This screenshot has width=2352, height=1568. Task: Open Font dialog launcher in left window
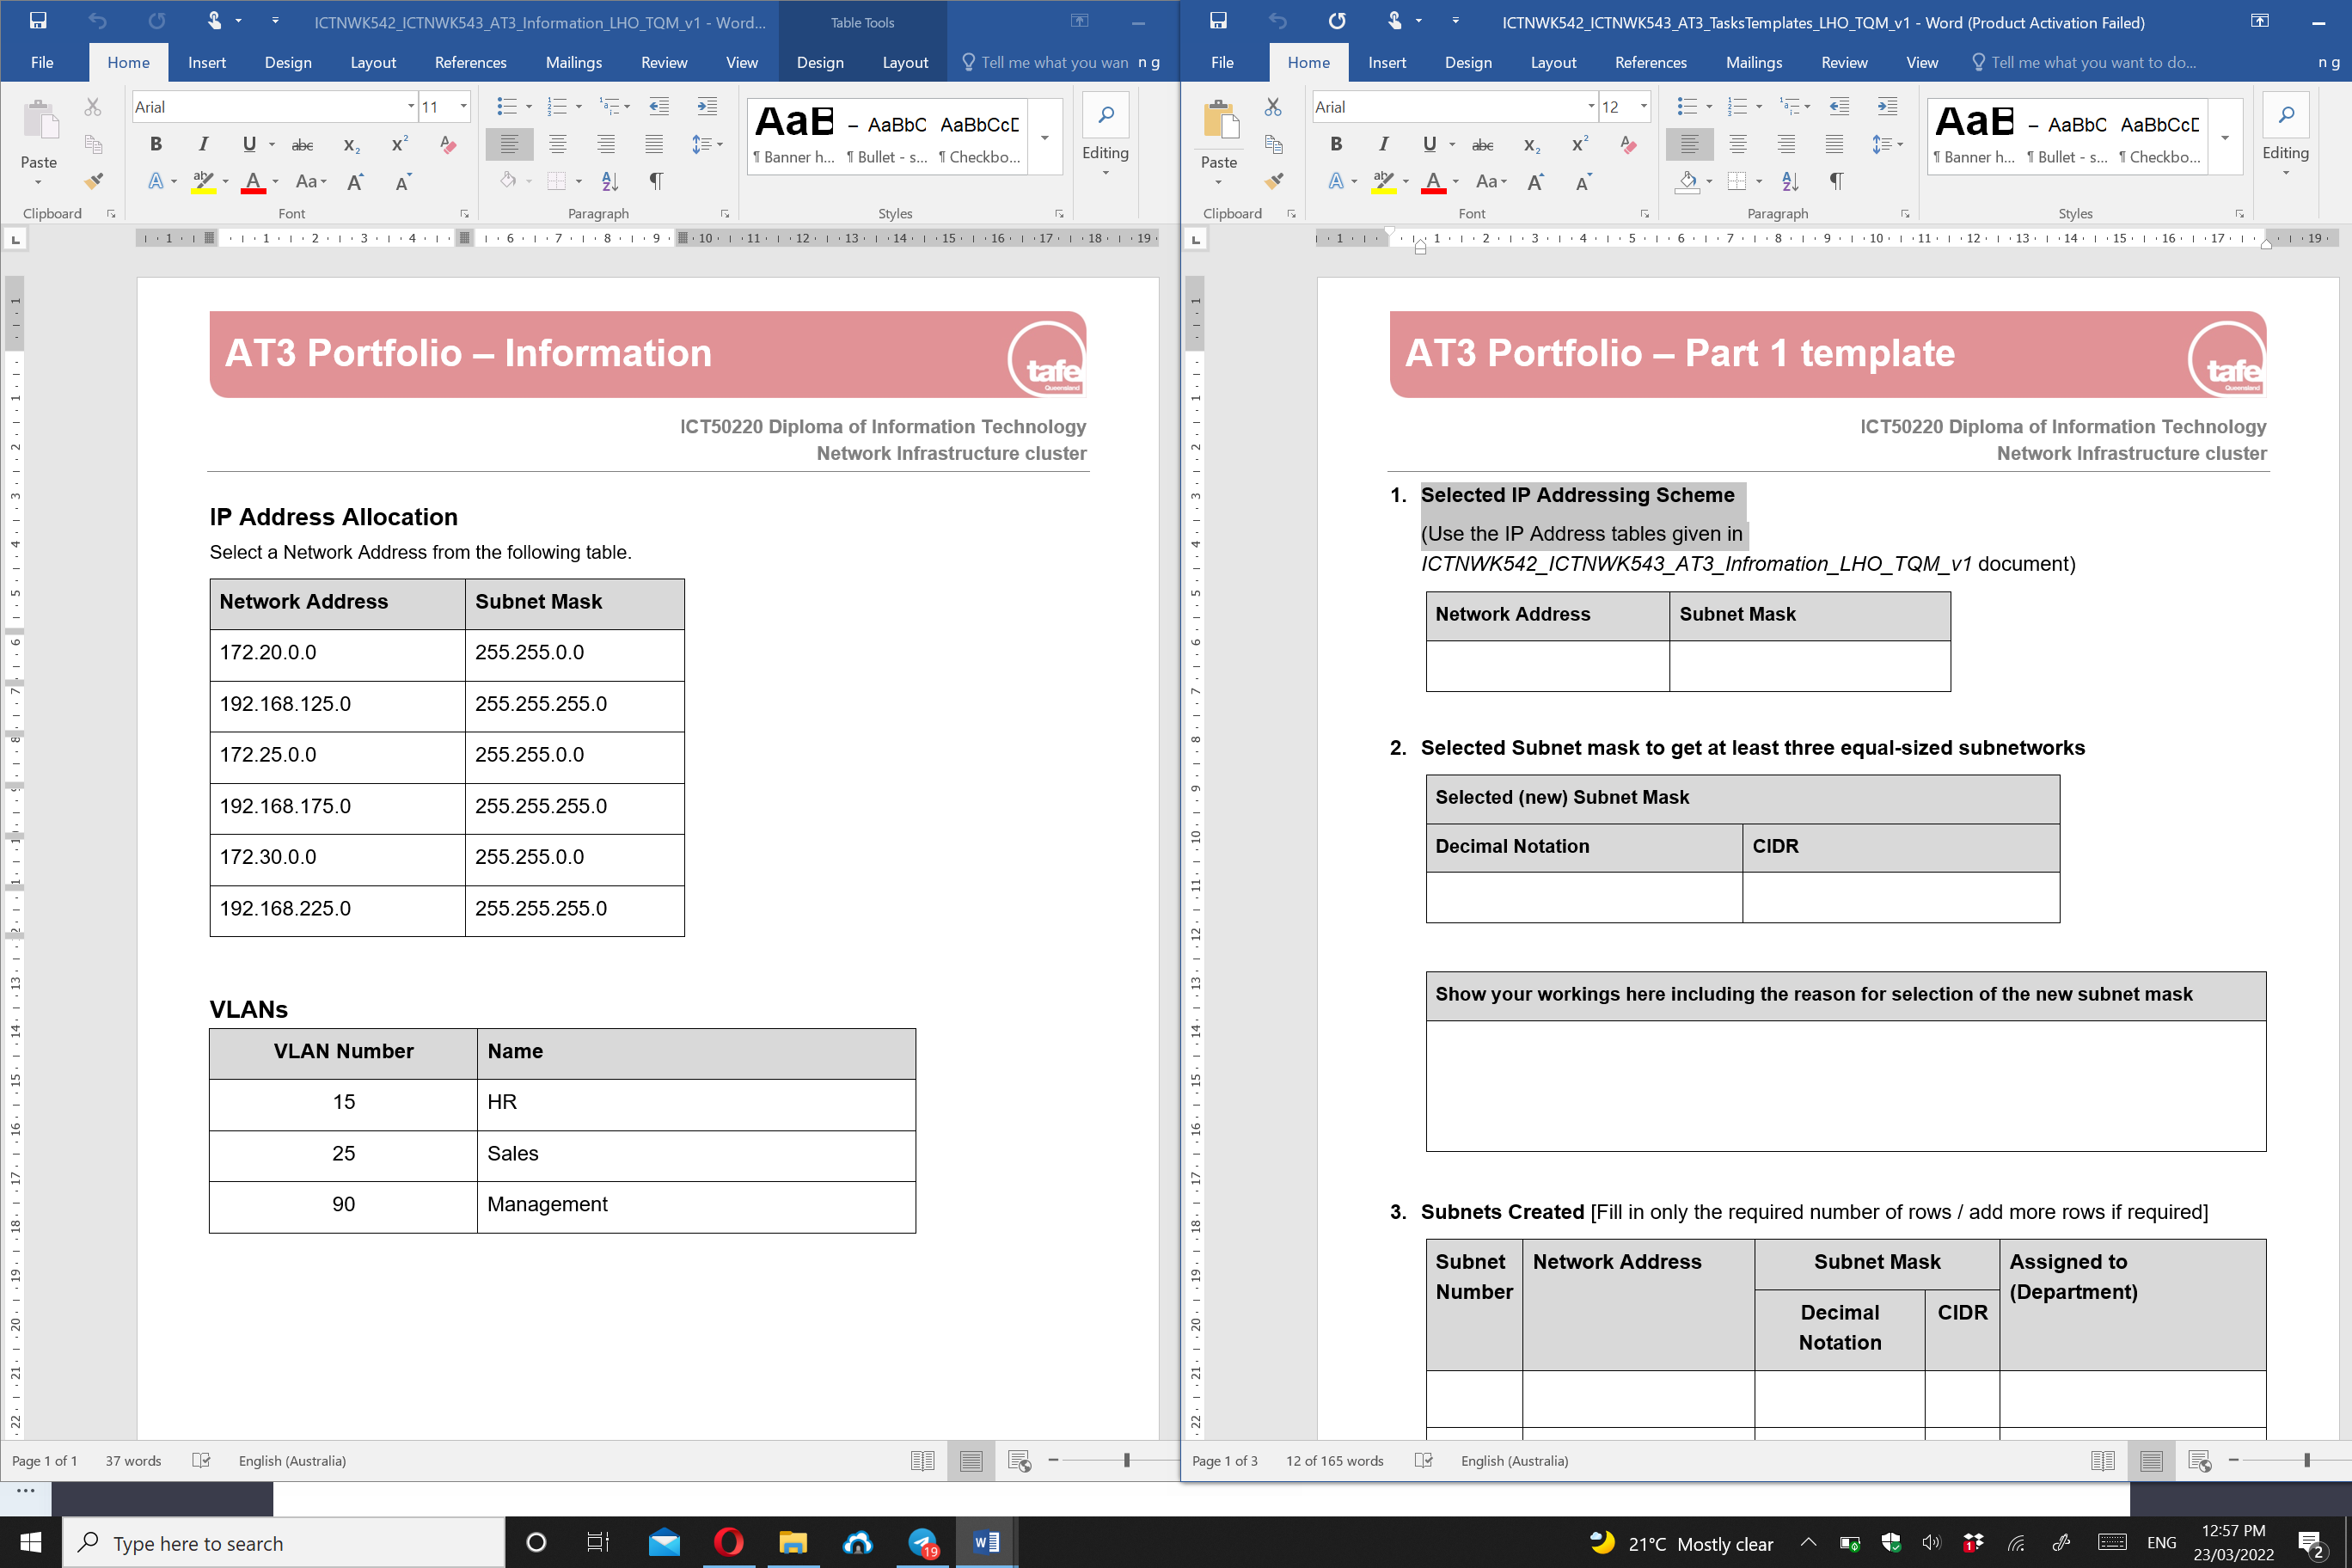[x=464, y=214]
